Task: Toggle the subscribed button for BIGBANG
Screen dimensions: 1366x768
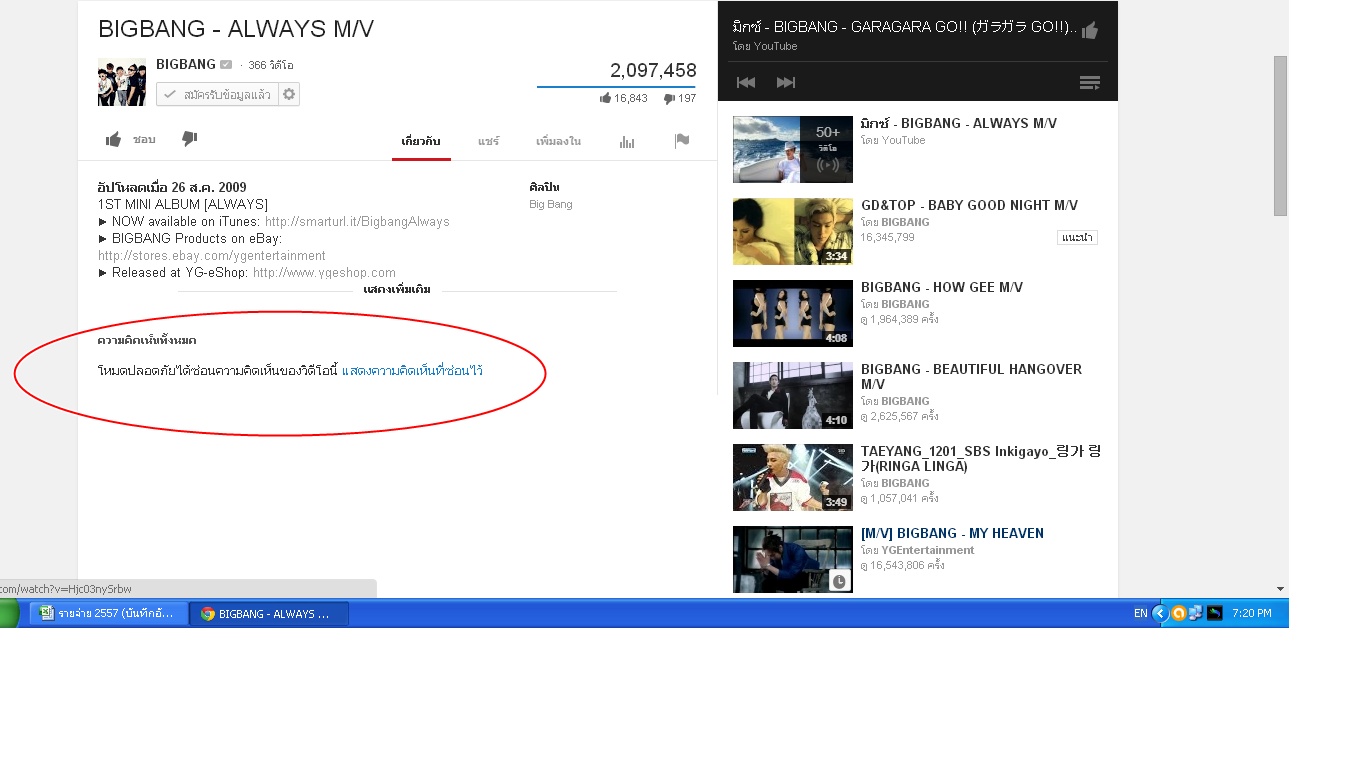Action: click(x=217, y=94)
